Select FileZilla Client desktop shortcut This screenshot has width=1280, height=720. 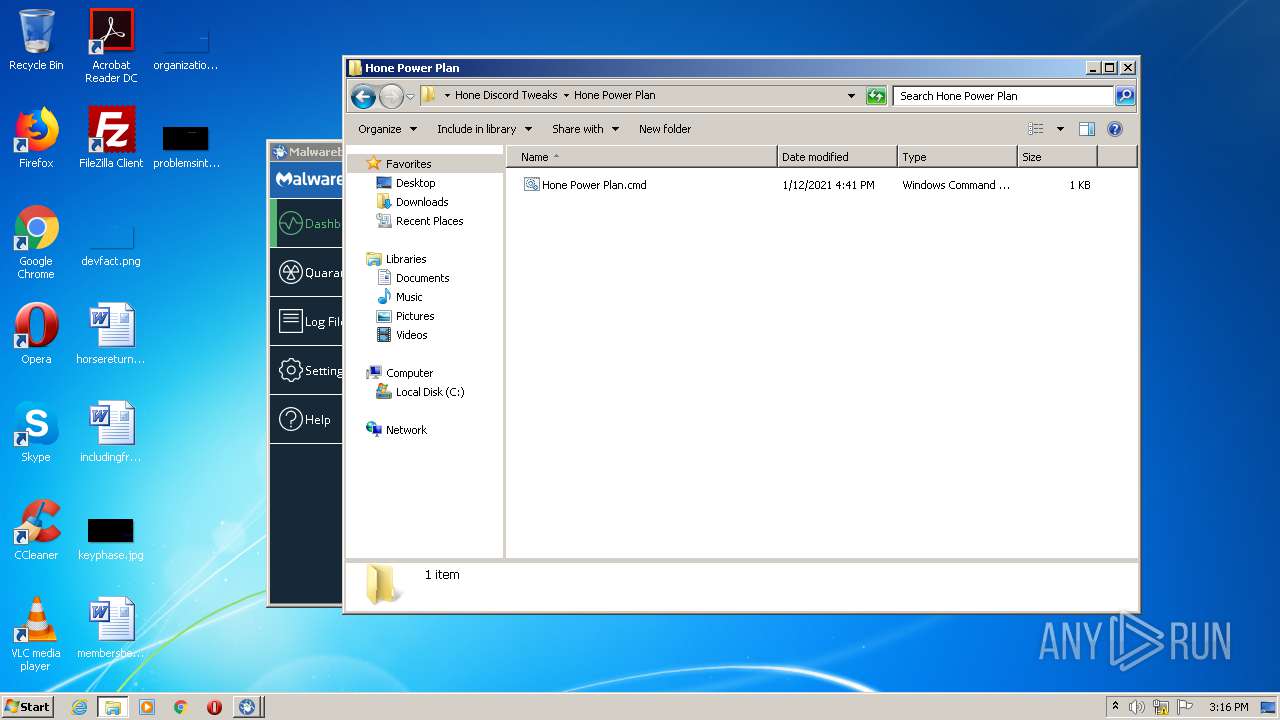click(111, 138)
